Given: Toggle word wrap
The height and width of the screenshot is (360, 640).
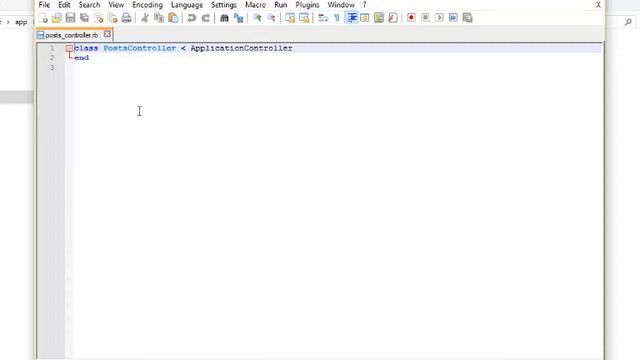Looking at the screenshot, I should tap(323, 18).
